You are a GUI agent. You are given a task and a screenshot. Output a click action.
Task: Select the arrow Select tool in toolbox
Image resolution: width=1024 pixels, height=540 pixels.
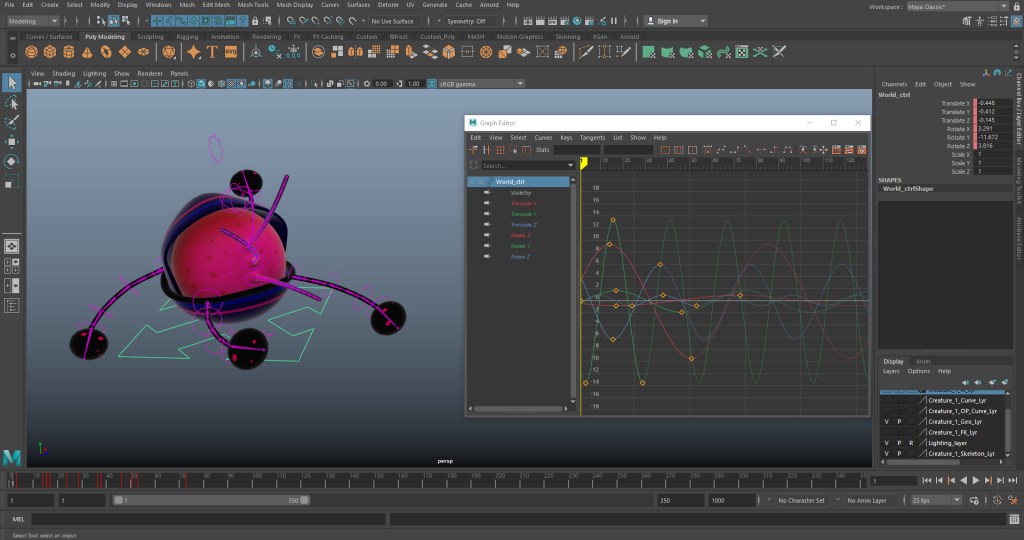pyautogui.click(x=12, y=83)
